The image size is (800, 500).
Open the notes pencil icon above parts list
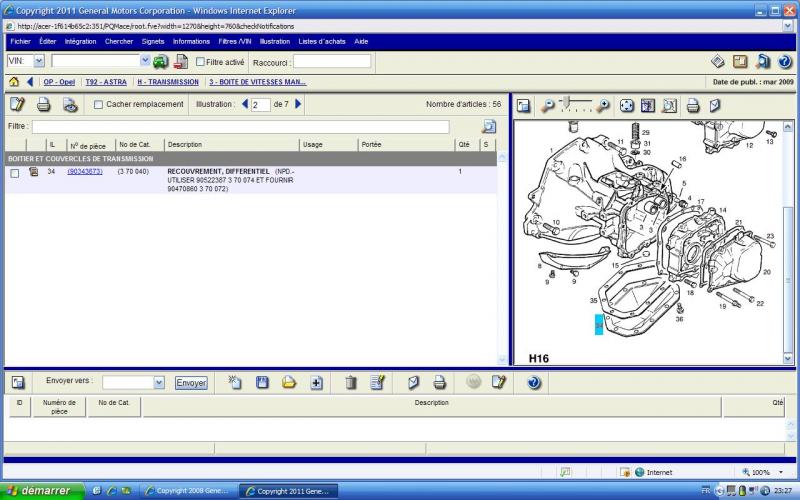click(17, 105)
